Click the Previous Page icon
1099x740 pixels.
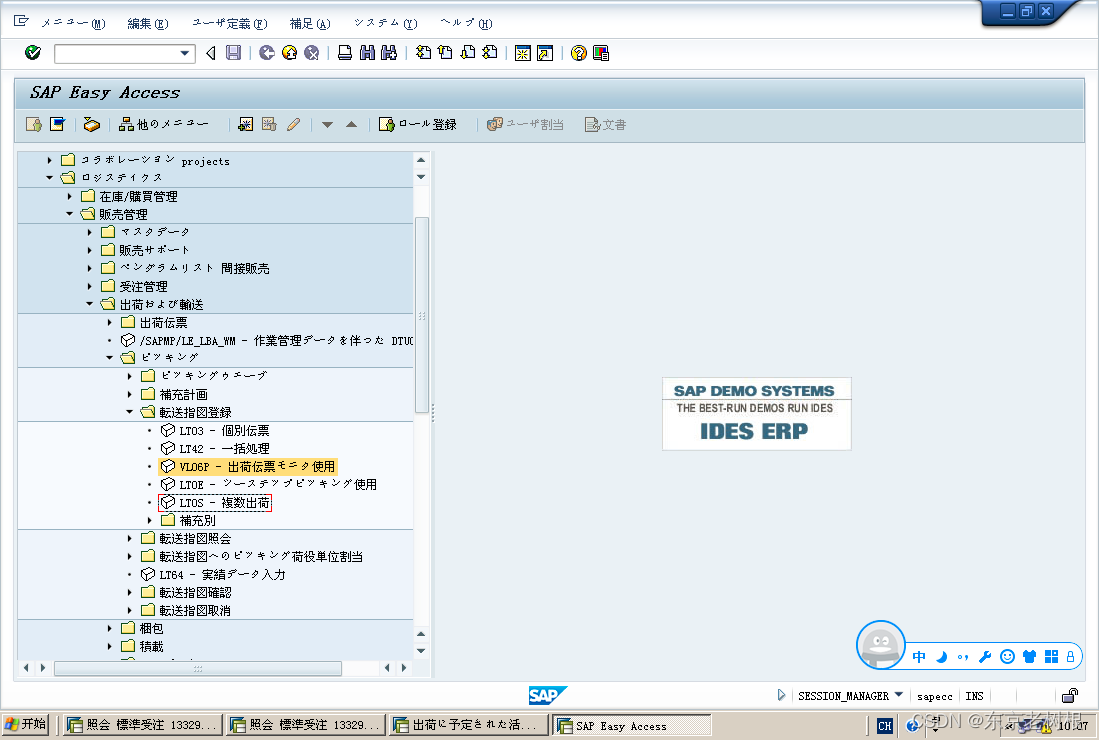(x=445, y=53)
